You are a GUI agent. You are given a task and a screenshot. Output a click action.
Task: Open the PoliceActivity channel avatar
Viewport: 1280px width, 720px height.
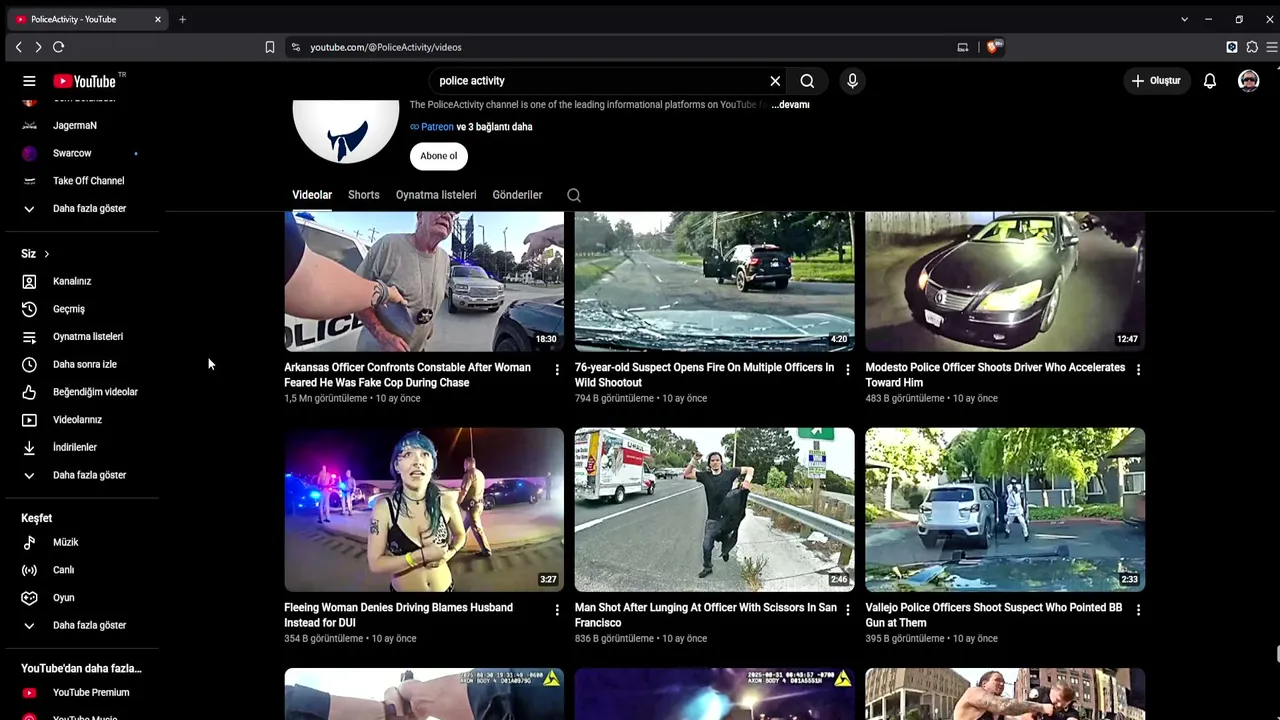[346, 131]
